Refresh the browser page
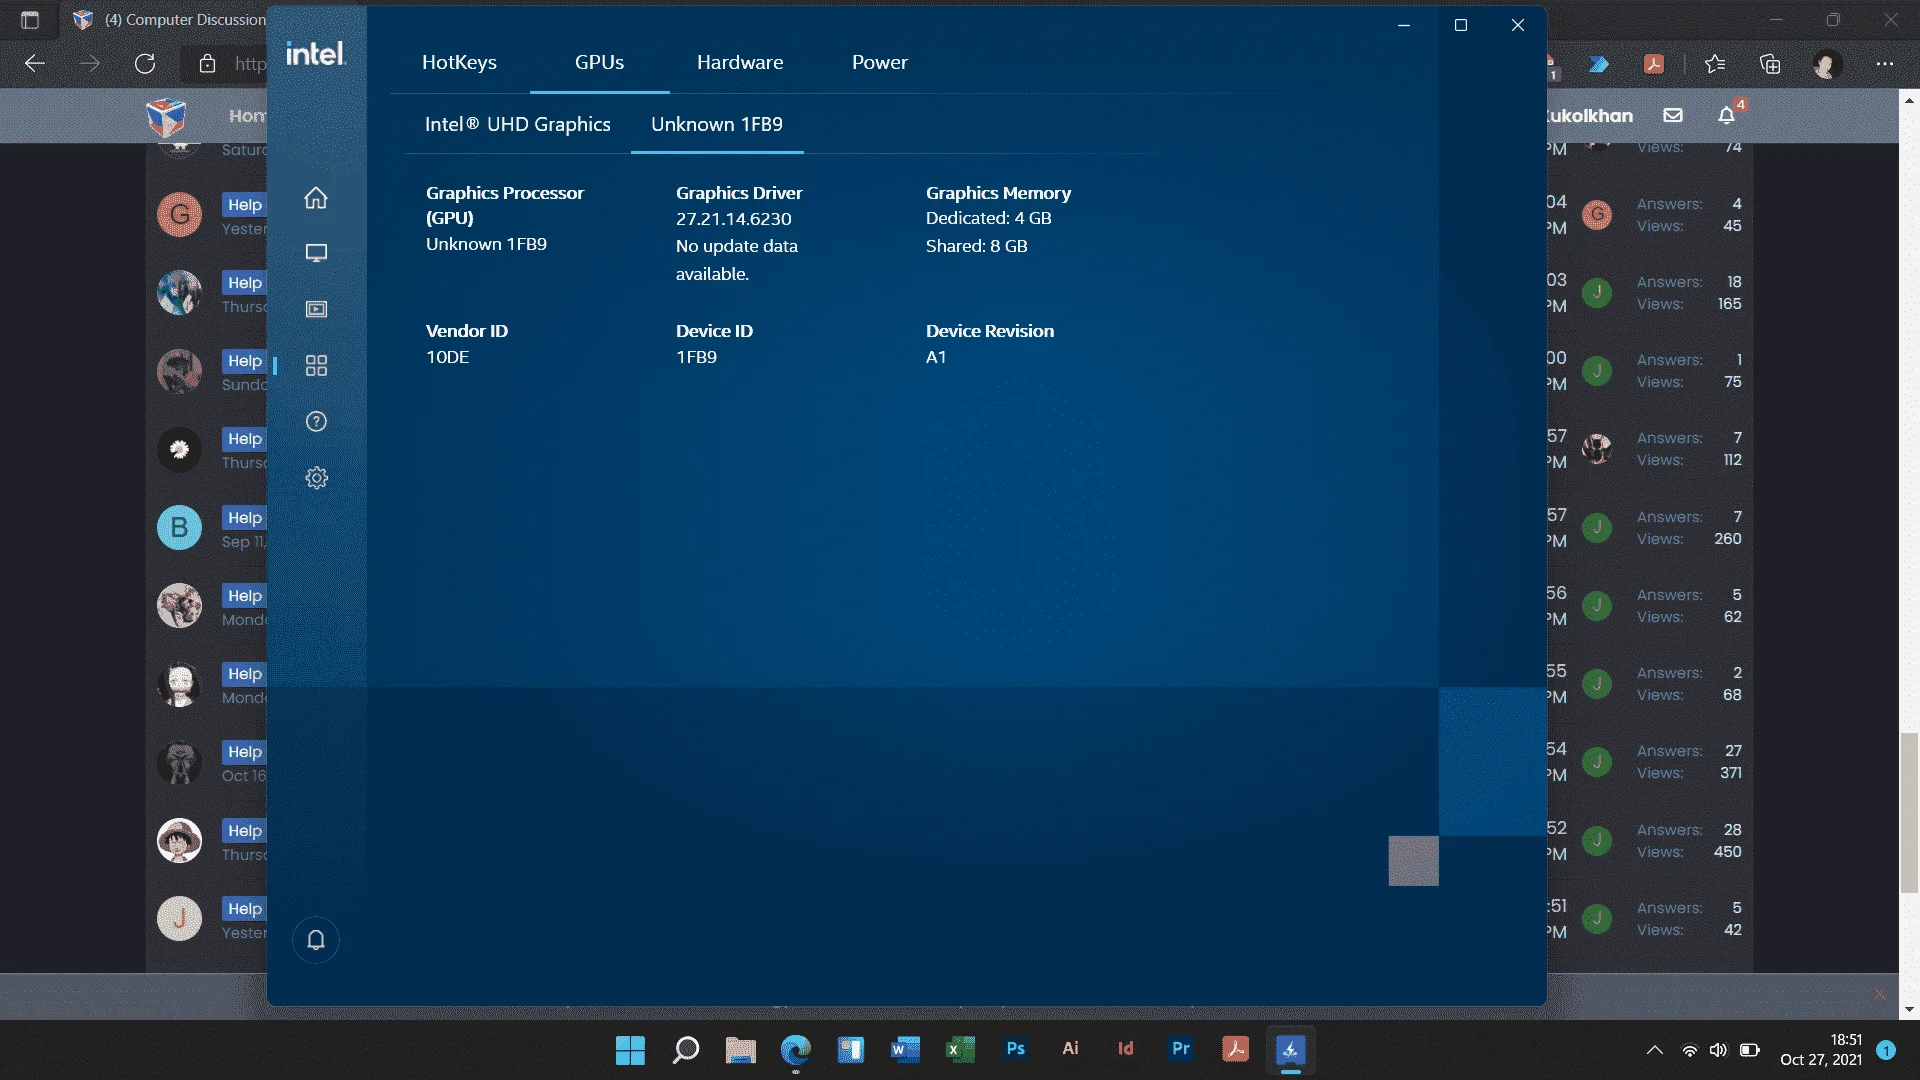Image resolution: width=1920 pixels, height=1080 pixels. tap(145, 64)
